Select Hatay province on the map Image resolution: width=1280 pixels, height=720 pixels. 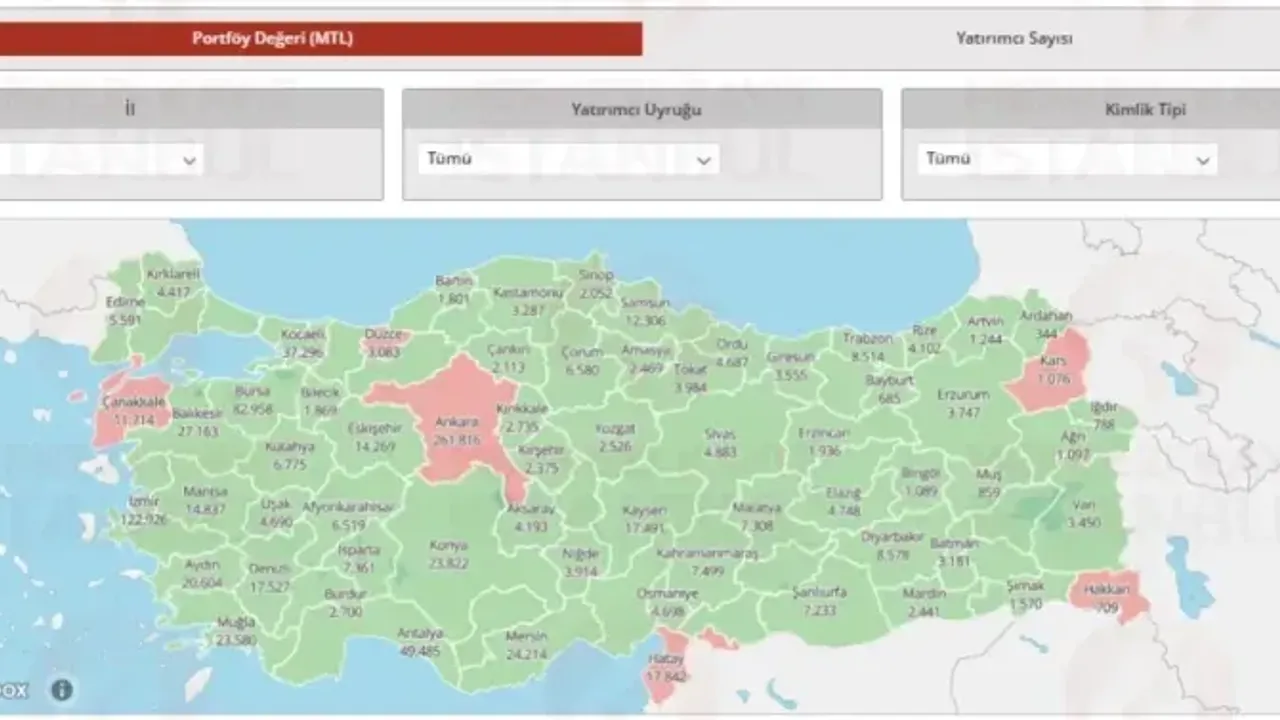(666, 668)
